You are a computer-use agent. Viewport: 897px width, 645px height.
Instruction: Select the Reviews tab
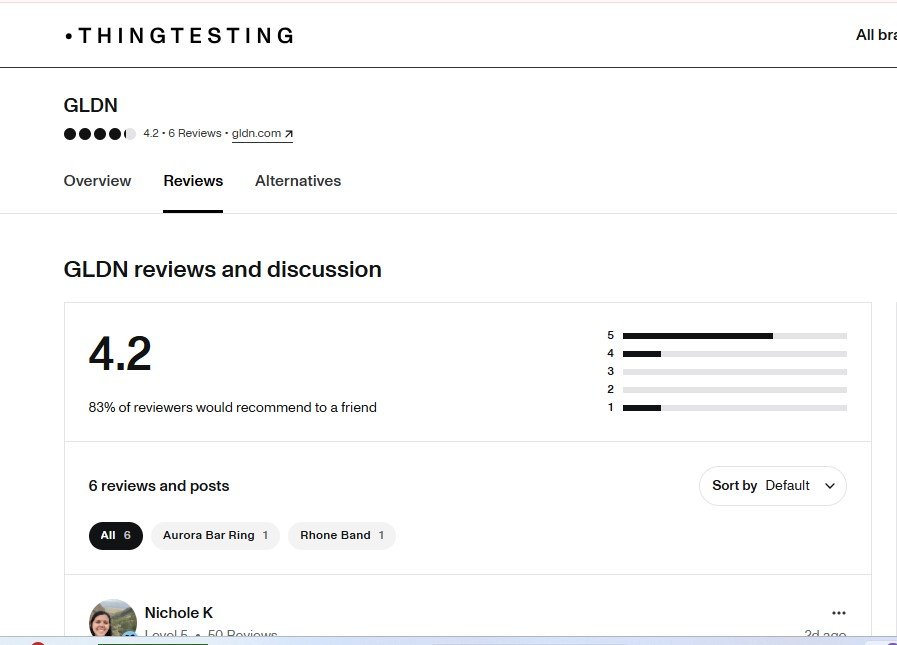pyautogui.click(x=193, y=181)
